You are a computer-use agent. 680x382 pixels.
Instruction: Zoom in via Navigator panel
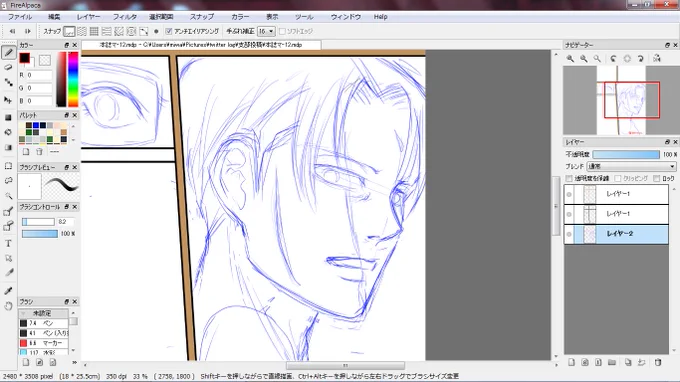570,58
